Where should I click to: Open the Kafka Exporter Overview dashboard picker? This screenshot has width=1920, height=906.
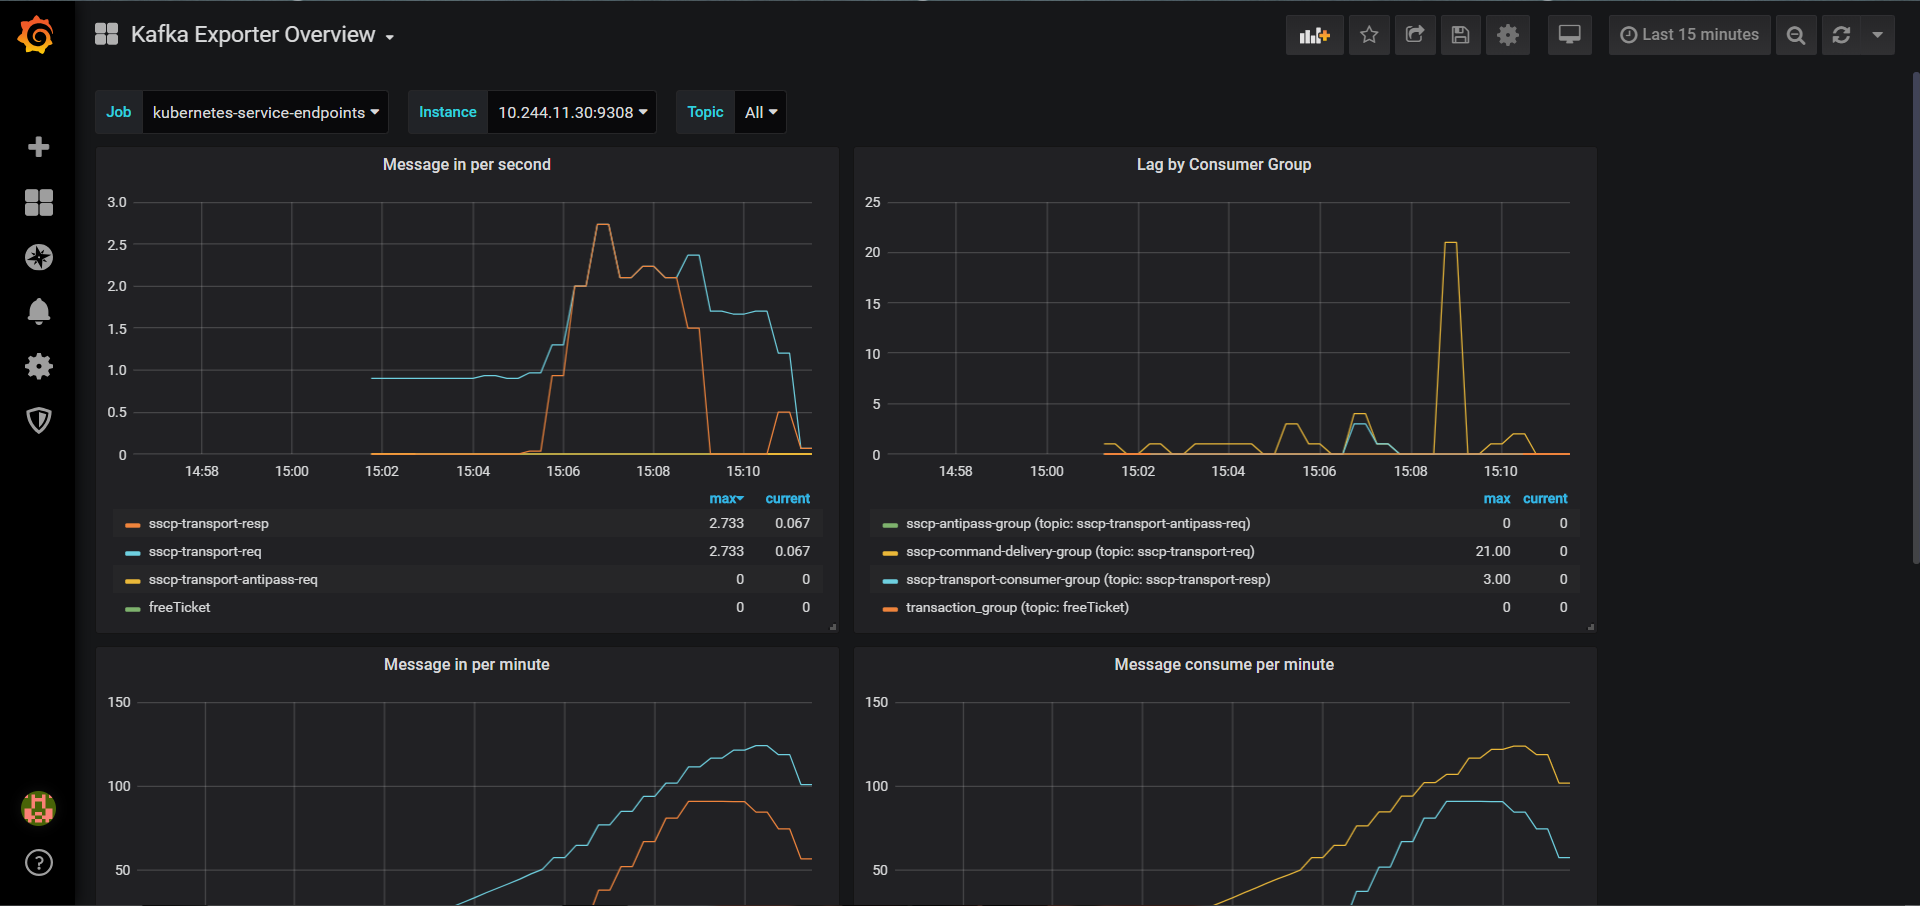pyautogui.click(x=262, y=35)
